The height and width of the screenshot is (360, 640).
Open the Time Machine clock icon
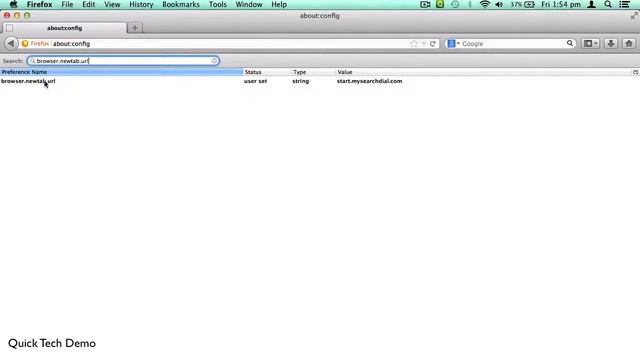pyautogui.click(x=455, y=4)
